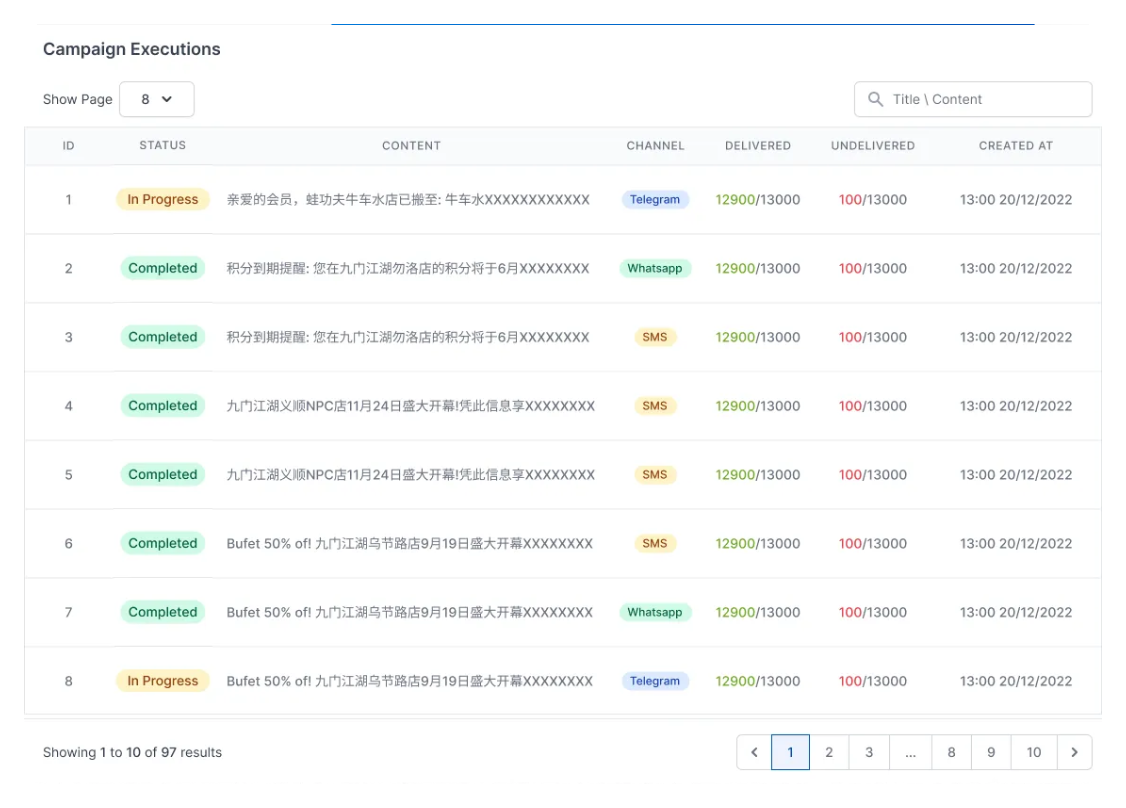Go to page 10
Image resolution: width=1126 pixels, height=808 pixels.
[1033, 752]
